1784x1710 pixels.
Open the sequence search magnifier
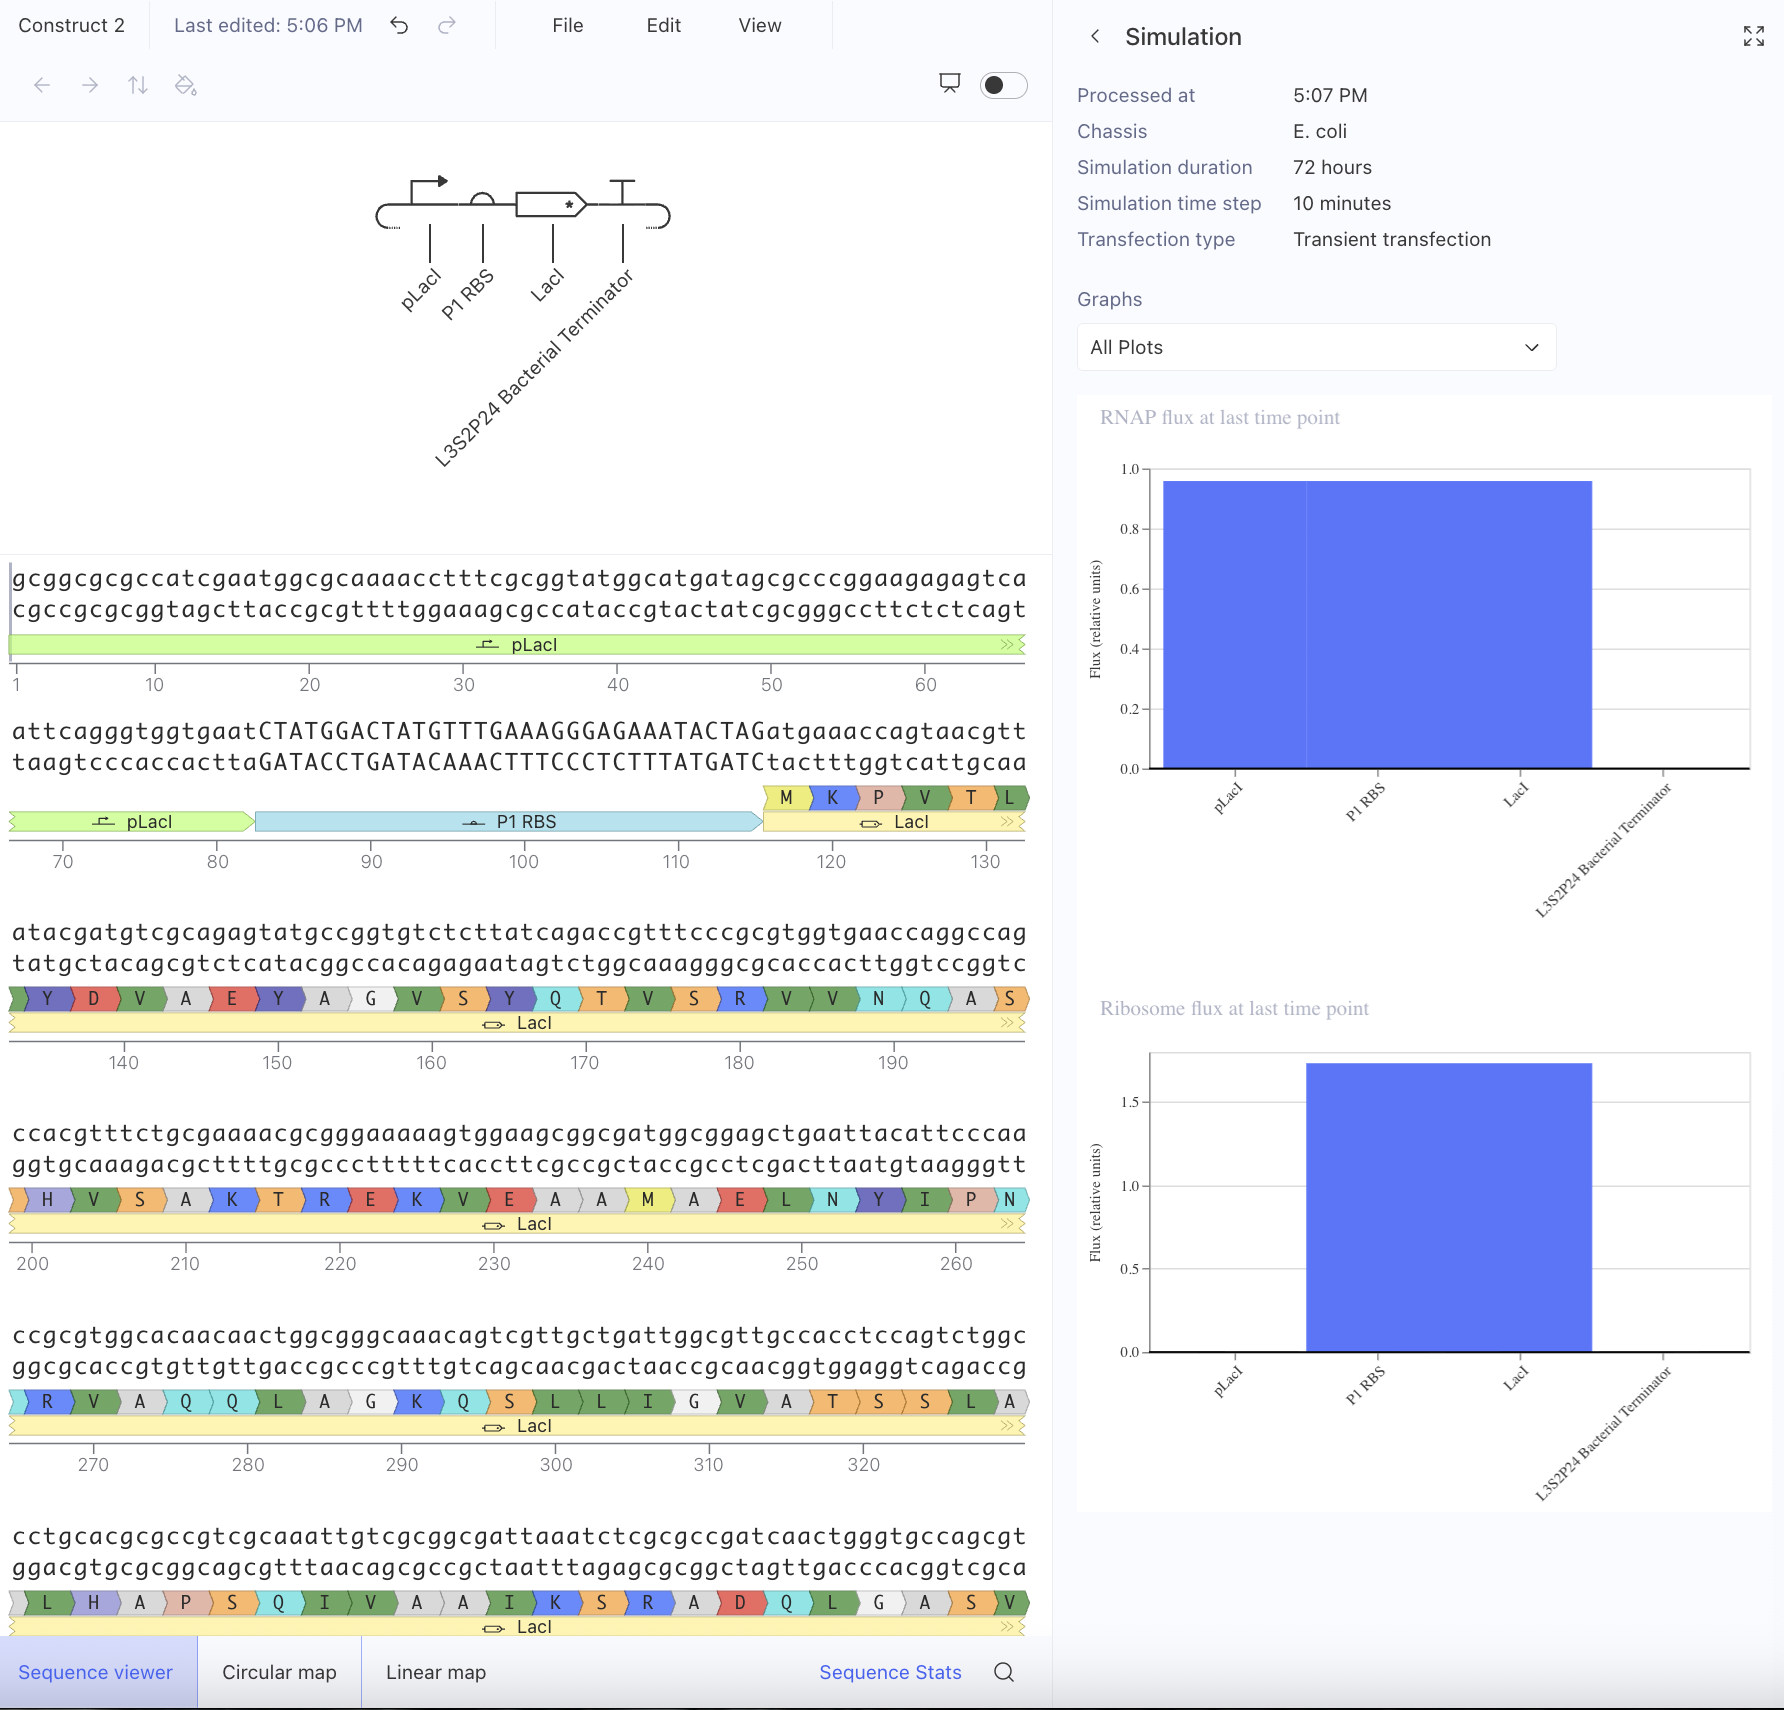tap(1004, 1672)
